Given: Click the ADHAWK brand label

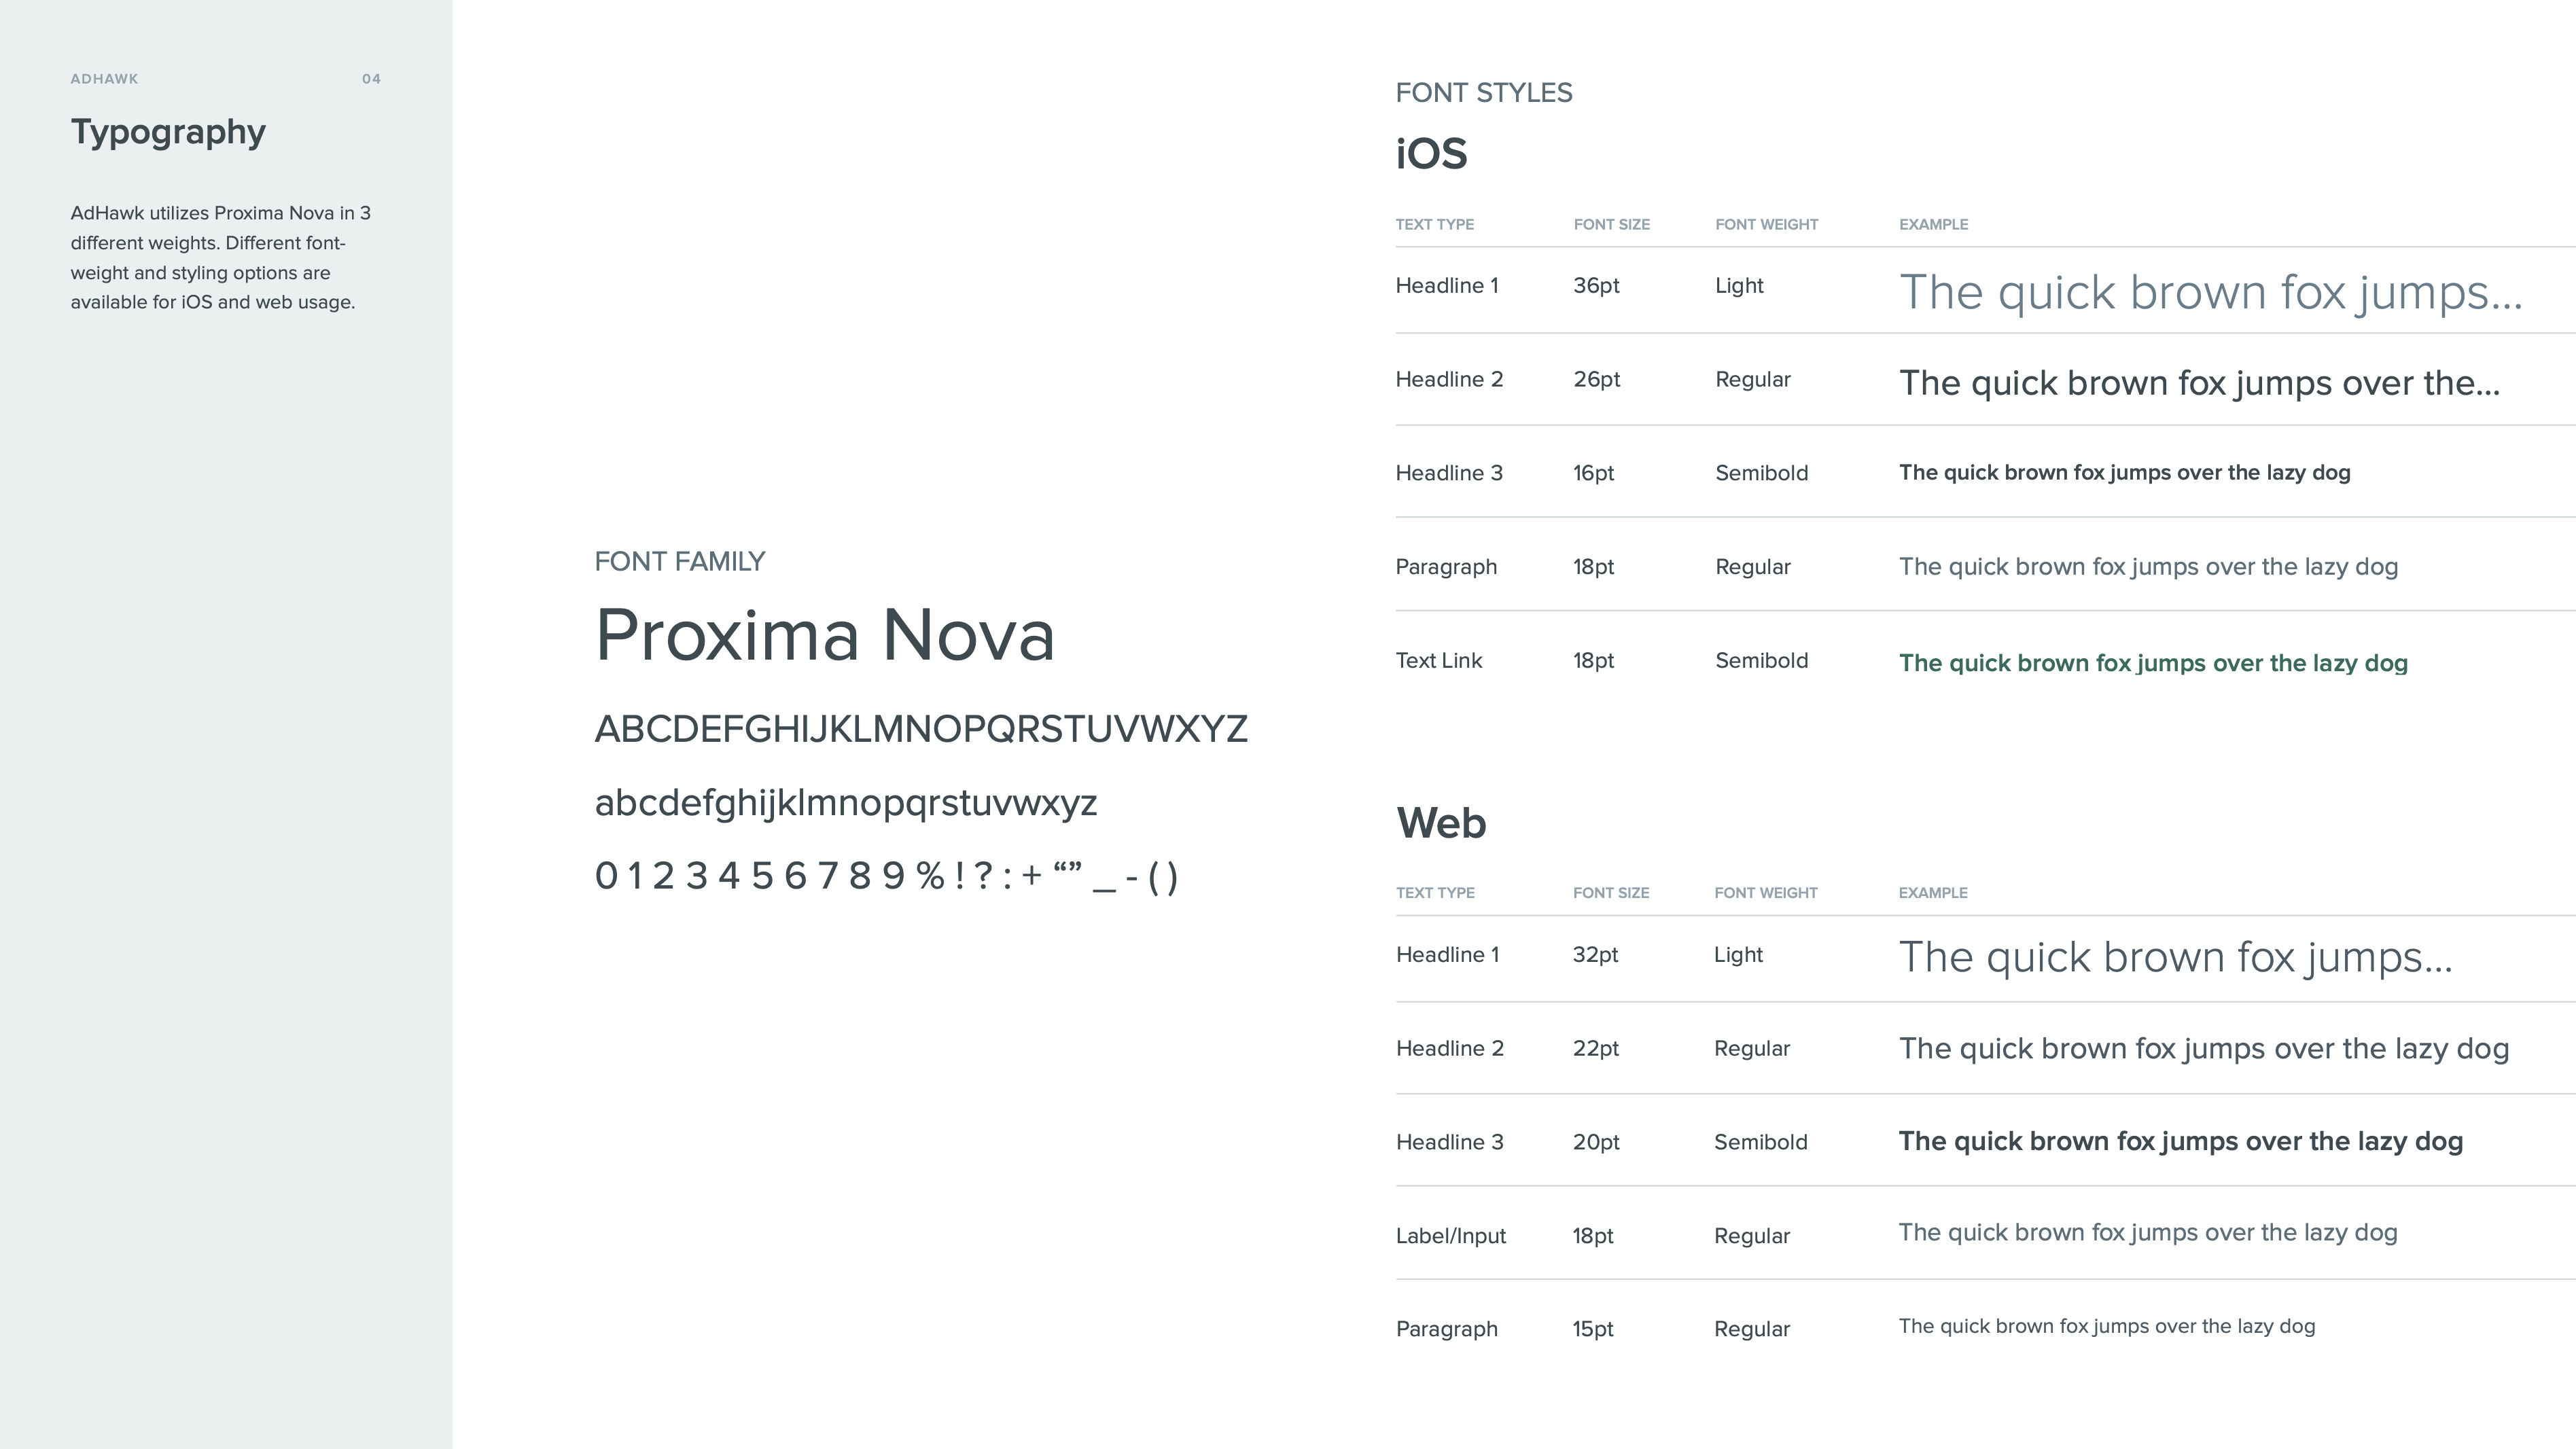Looking at the screenshot, I should [104, 79].
